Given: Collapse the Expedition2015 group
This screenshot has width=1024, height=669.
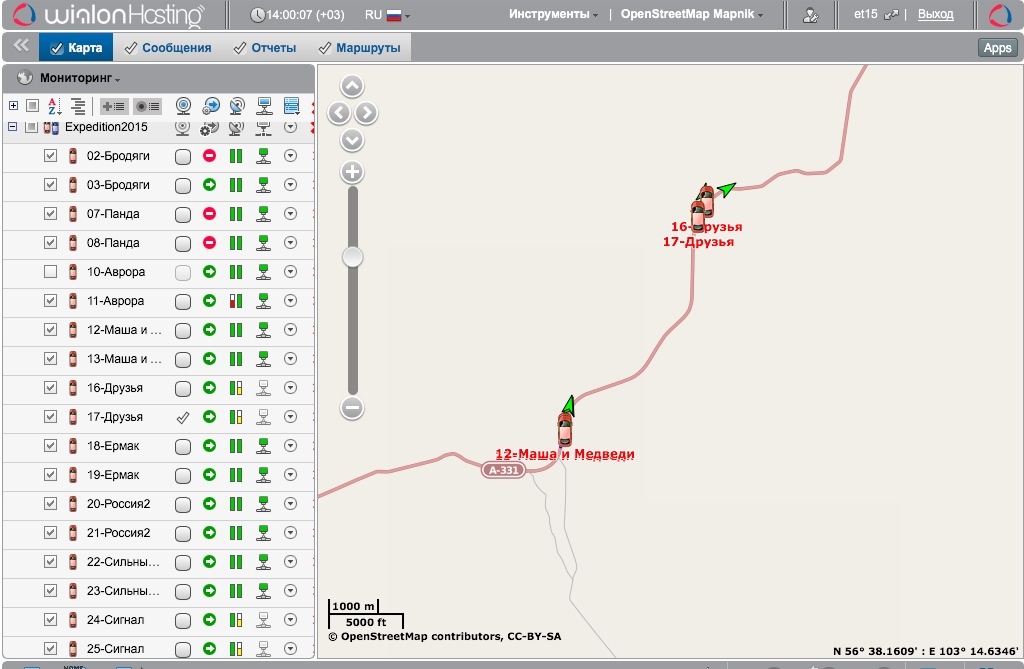Looking at the screenshot, I should pyautogui.click(x=12, y=127).
